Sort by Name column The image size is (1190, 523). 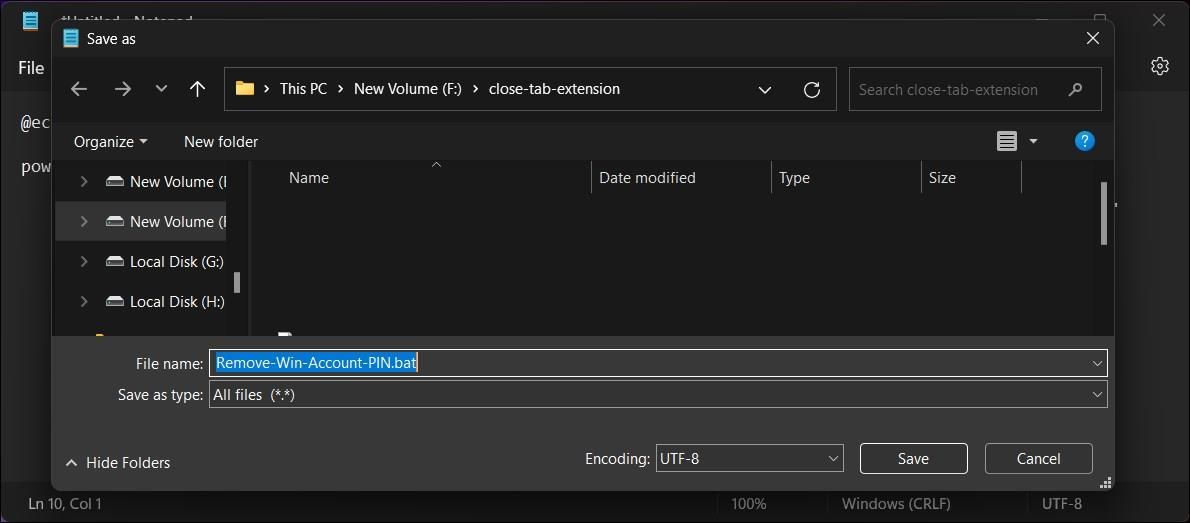309,178
